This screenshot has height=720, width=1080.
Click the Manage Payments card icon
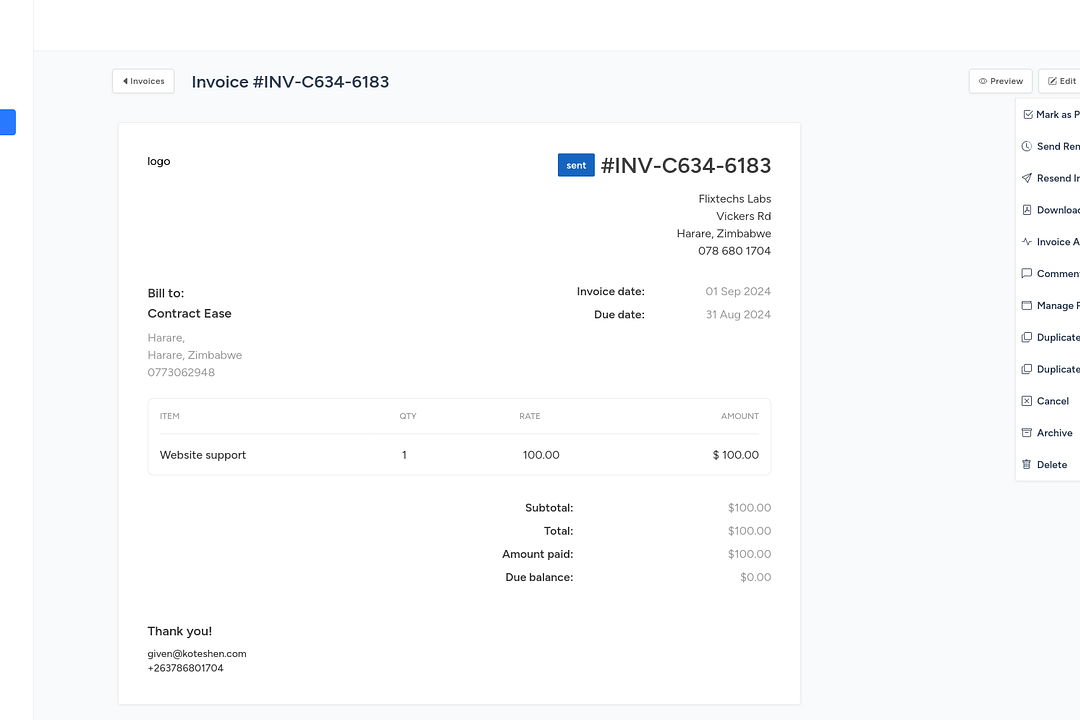point(1027,306)
